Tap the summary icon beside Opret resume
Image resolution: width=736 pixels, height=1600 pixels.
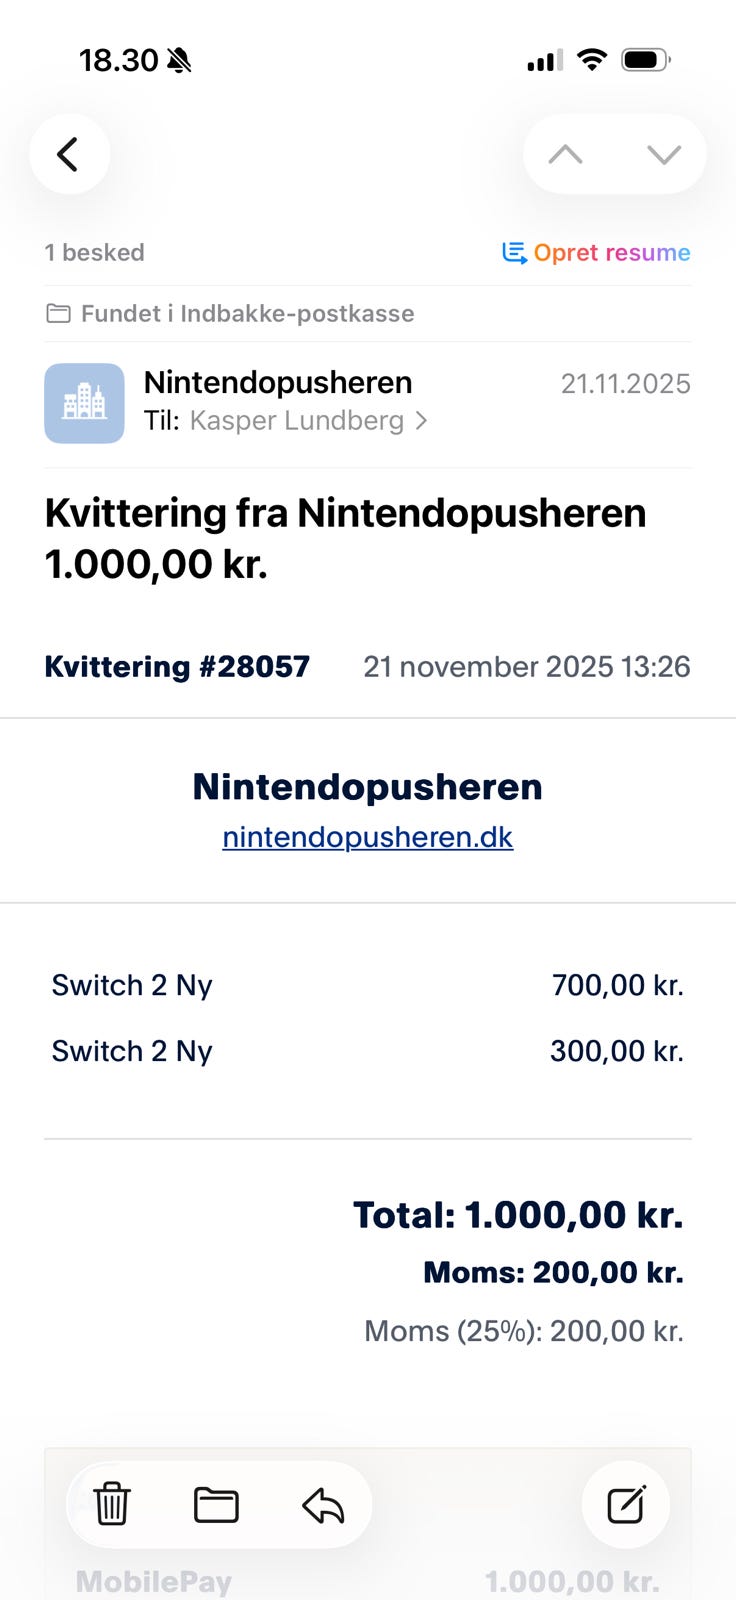click(514, 253)
